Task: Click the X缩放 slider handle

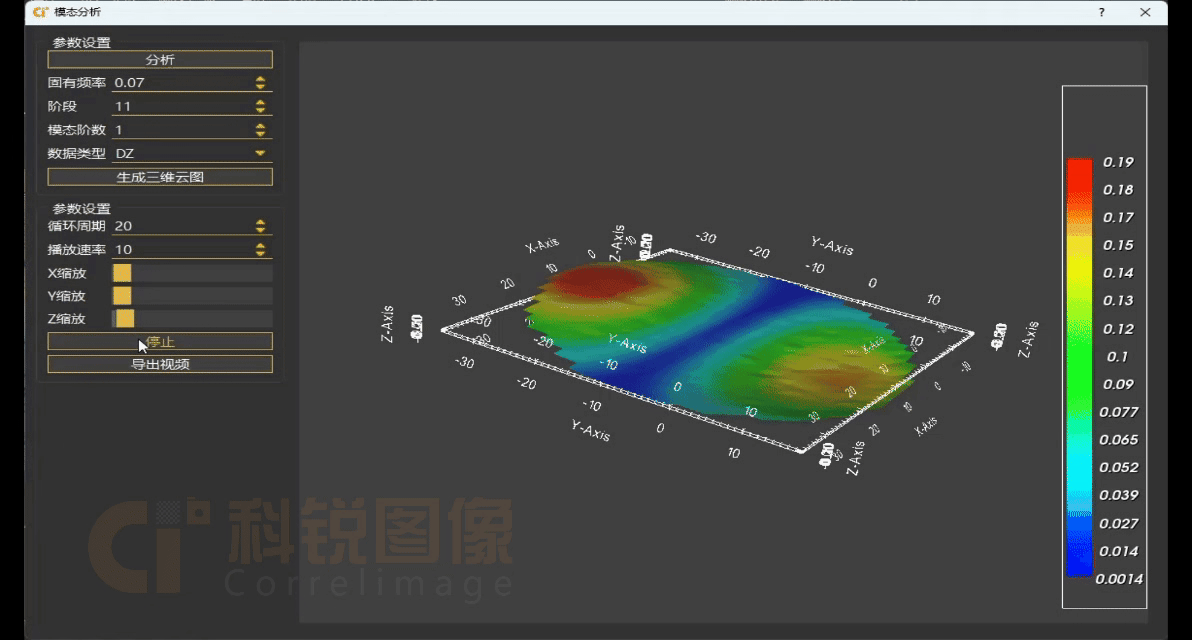Action: (122, 273)
